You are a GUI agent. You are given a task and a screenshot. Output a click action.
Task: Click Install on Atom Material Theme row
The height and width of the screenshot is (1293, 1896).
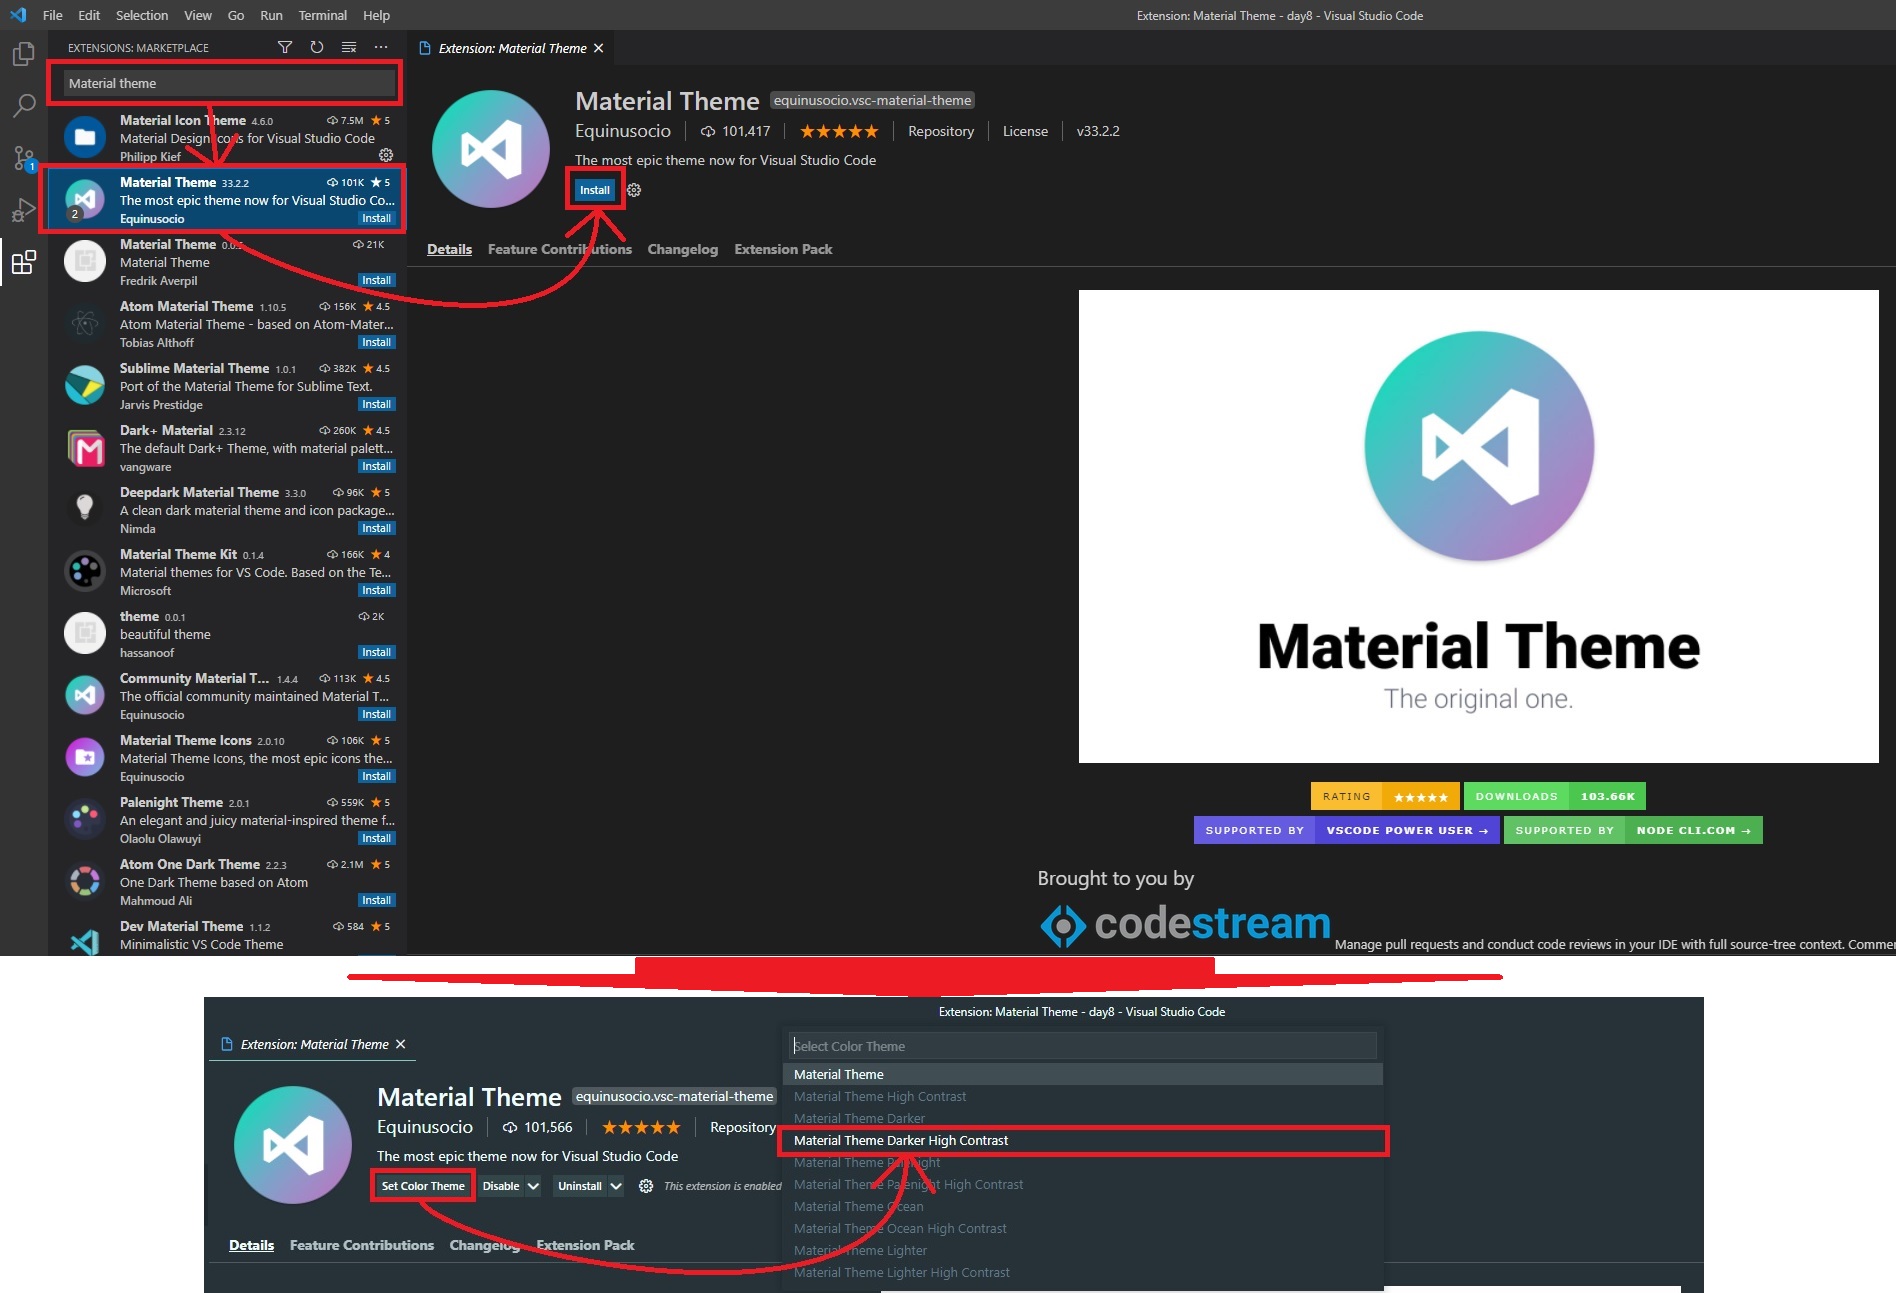tap(377, 342)
